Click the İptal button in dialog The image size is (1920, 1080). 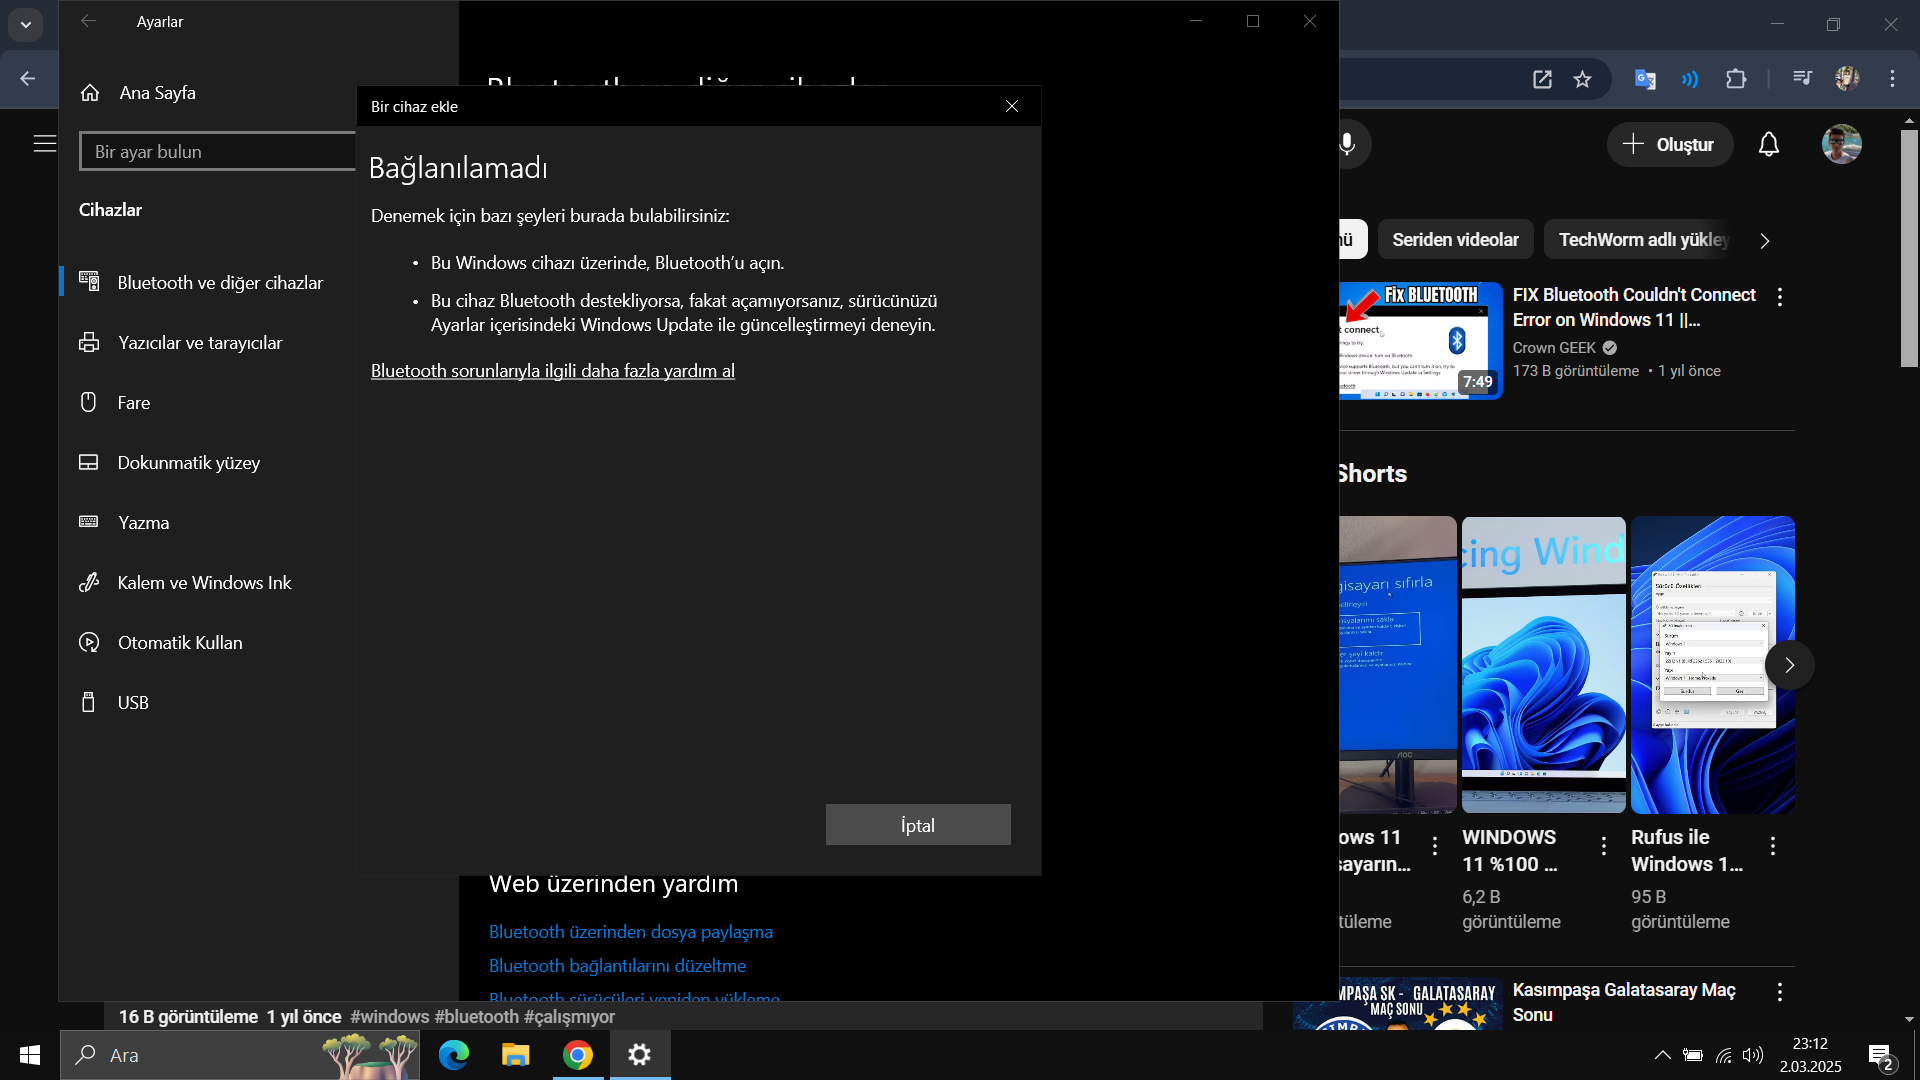tap(917, 825)
